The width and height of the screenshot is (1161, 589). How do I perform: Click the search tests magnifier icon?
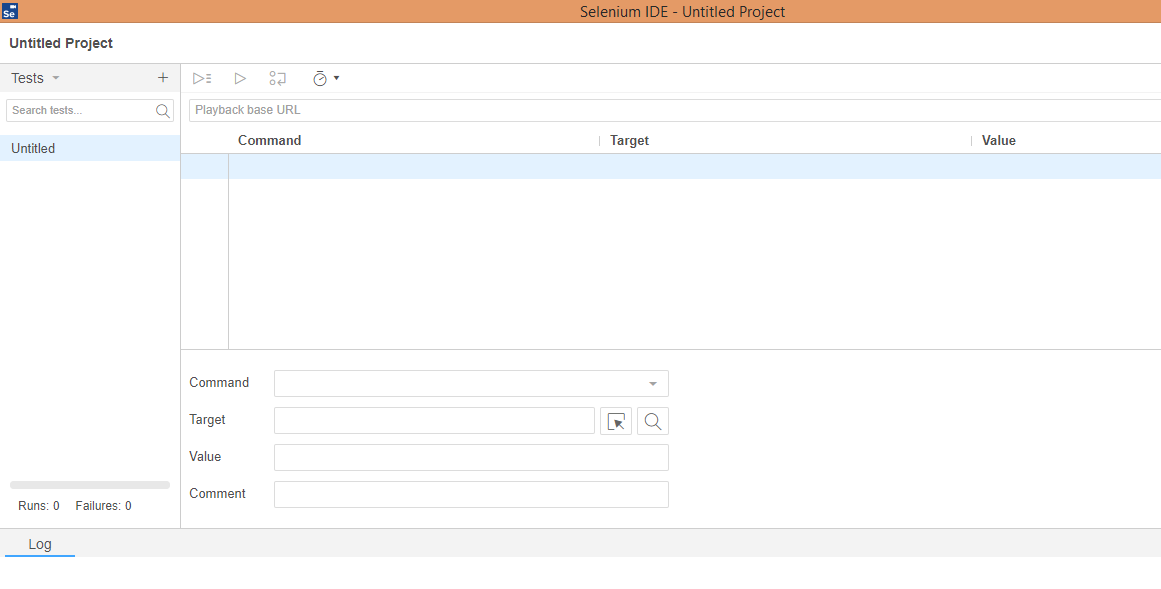(x=163, y=111)
